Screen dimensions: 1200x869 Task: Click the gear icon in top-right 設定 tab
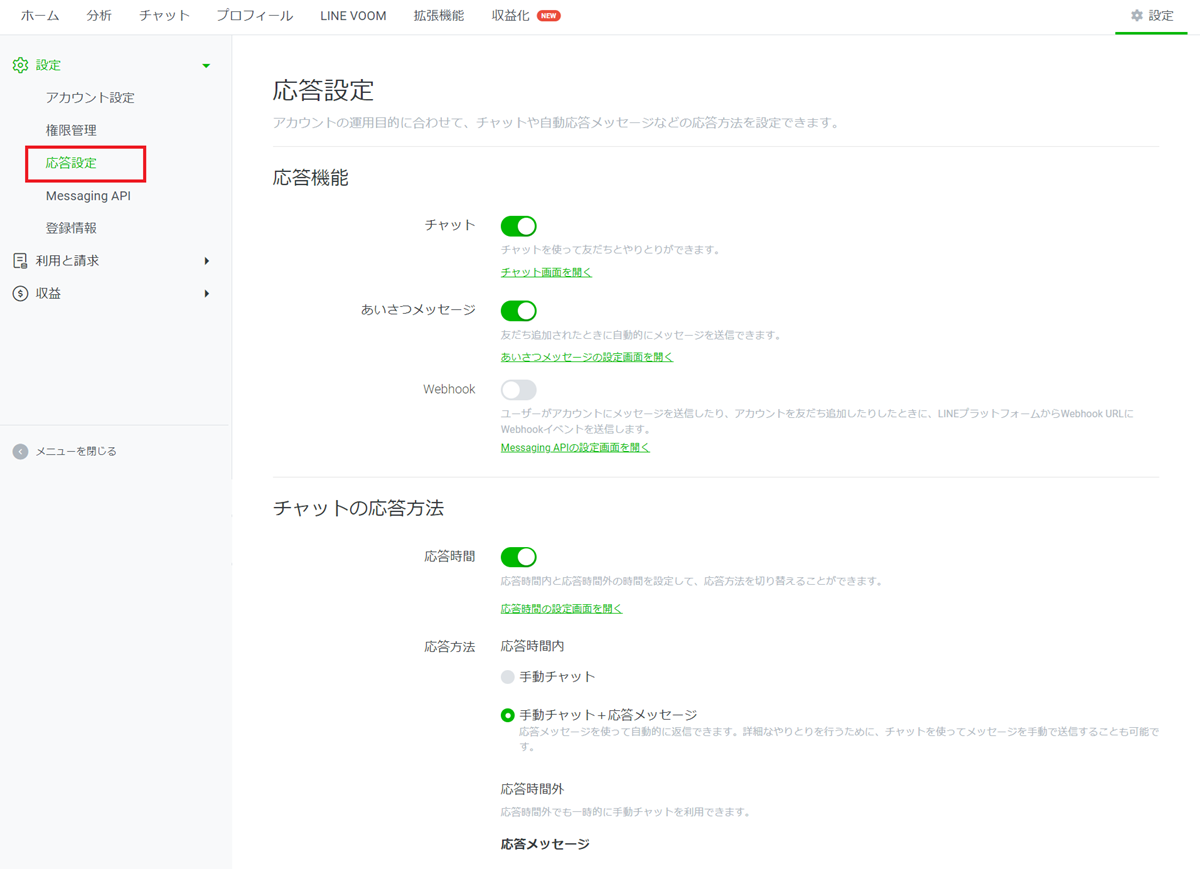1136,16
